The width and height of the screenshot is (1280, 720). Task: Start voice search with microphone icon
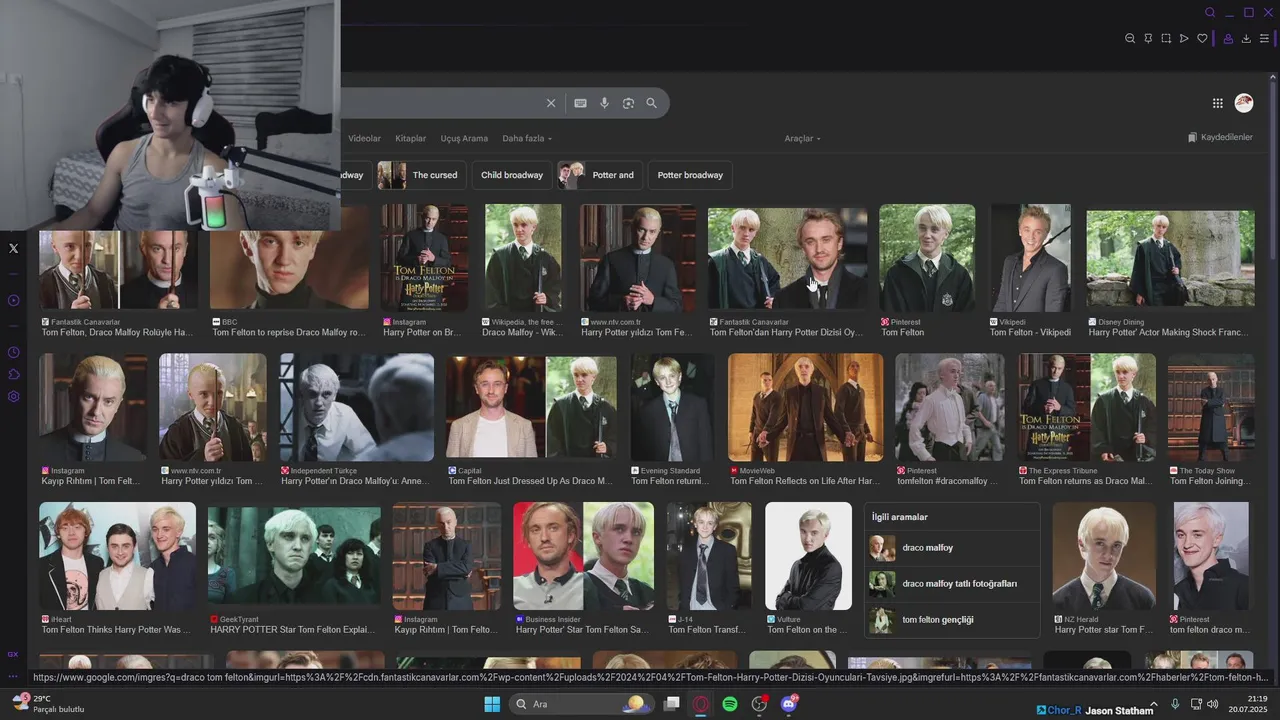[604, 103]
